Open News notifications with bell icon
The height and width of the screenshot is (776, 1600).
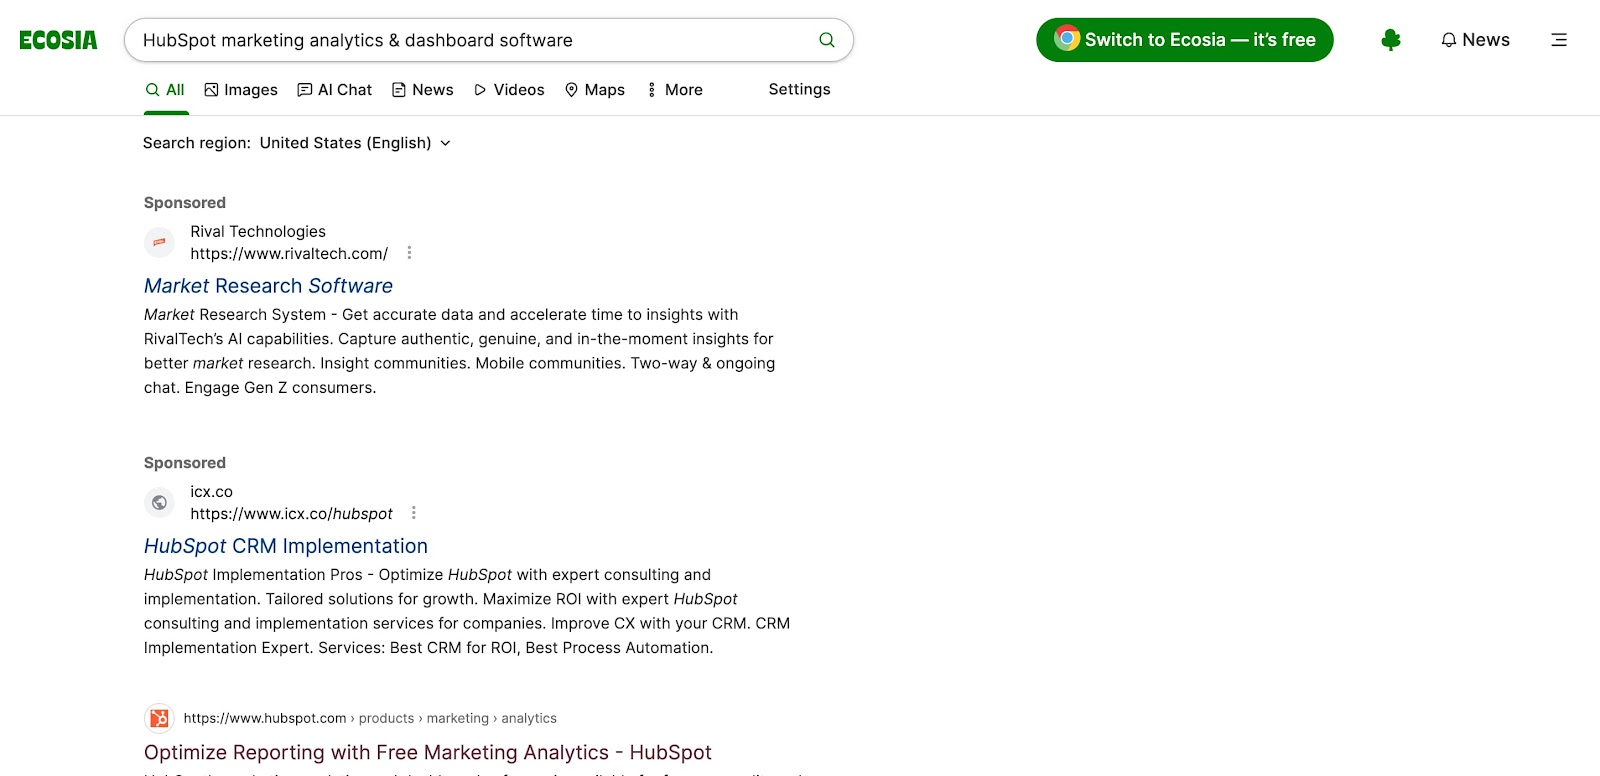(x=1475, y=40)
